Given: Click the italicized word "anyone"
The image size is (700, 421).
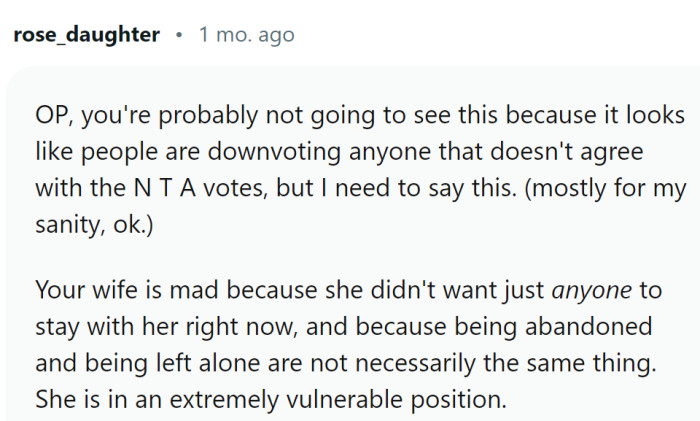Looking at the screenshot, I should tap(592, 291).
